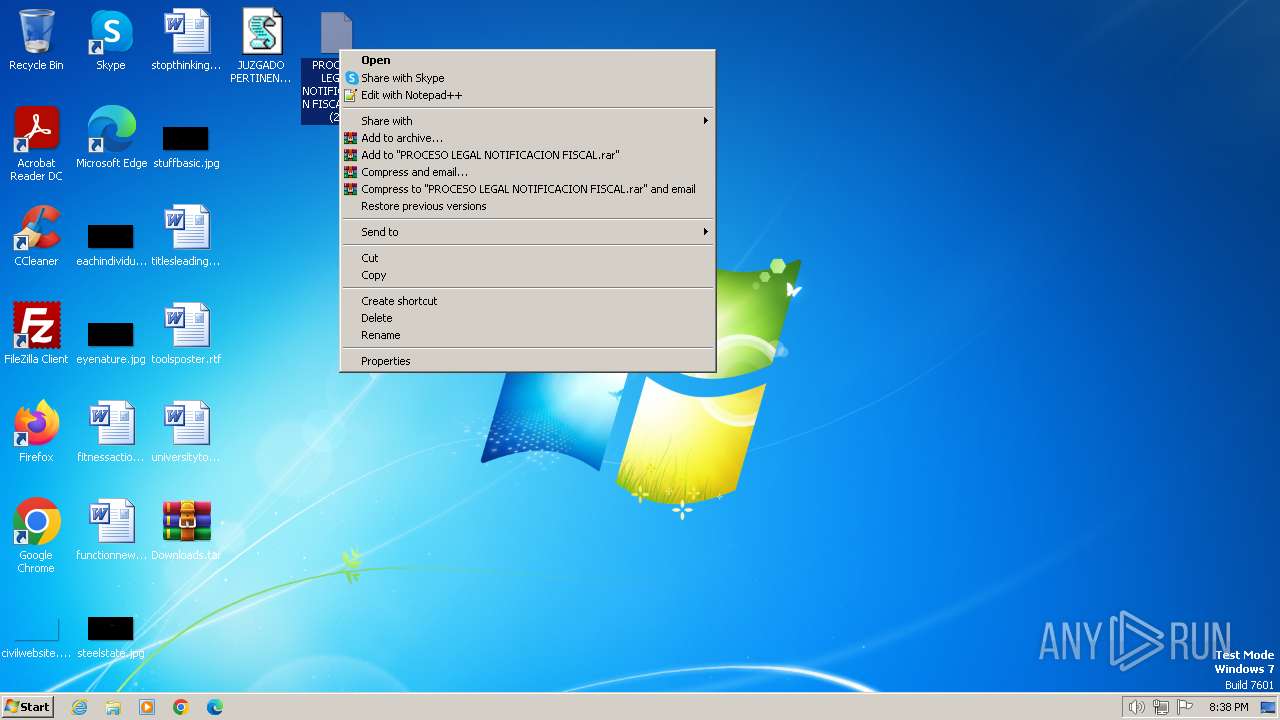Image resolution: width=1280 pixels, height=720 pixels.
Task: Select the toolsposter.rtf document icon
Action: 186,334
